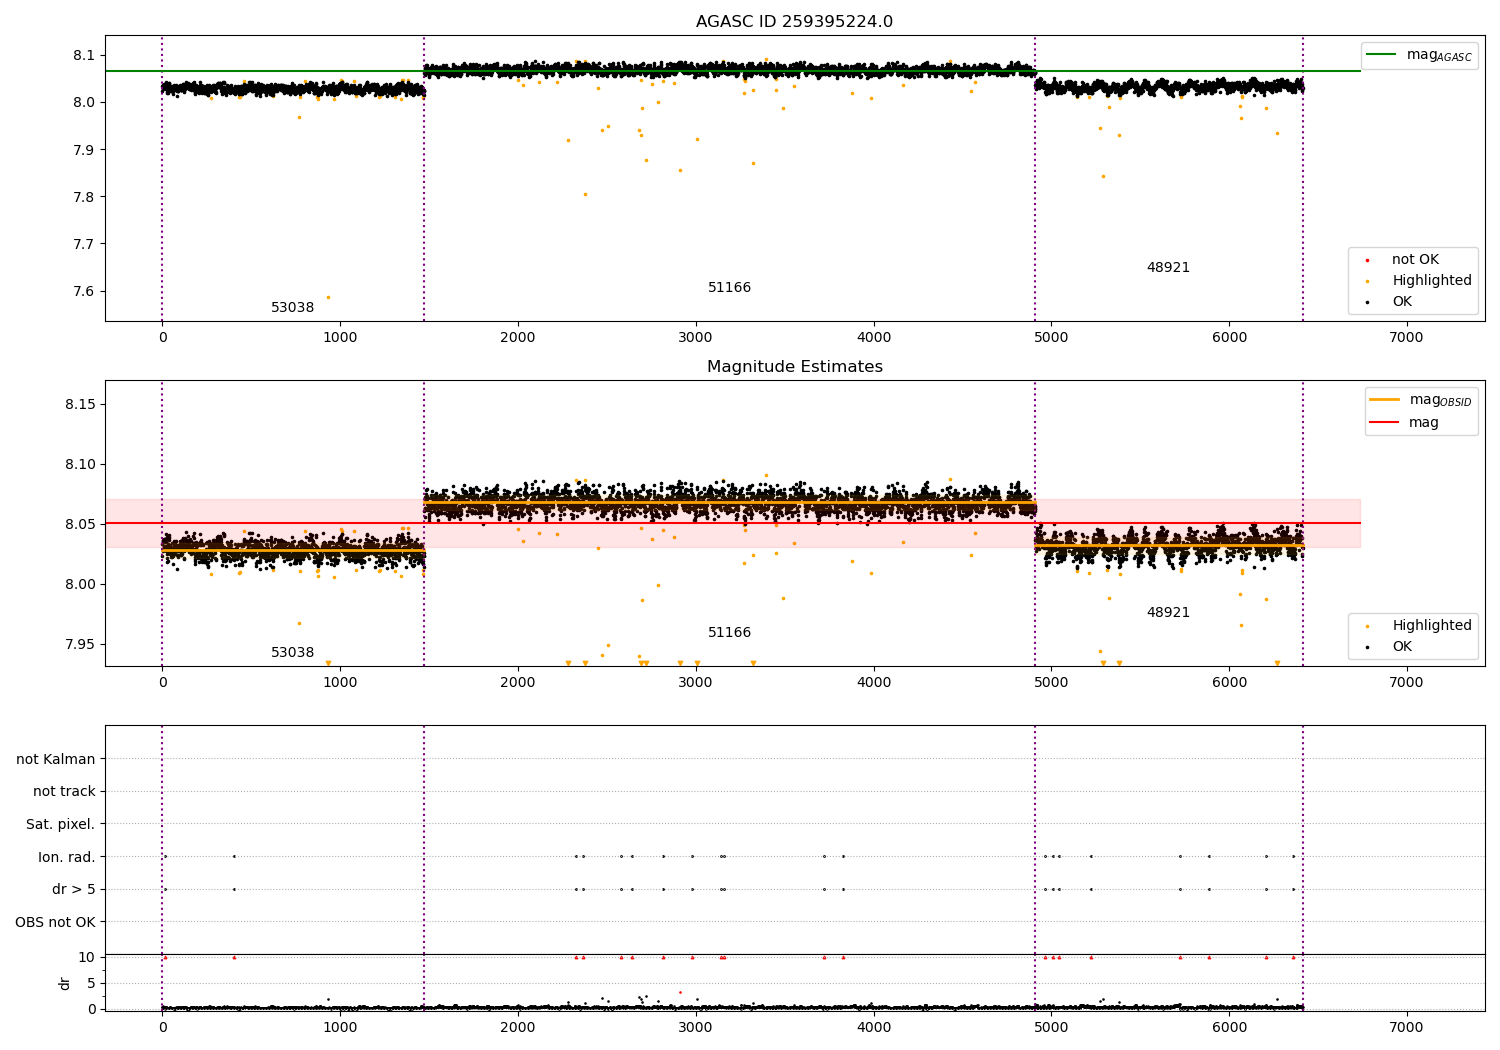1500x1050 pixels.
Task: Click the 8.15 tick on middle plot
Action: [x=81, y=404]
